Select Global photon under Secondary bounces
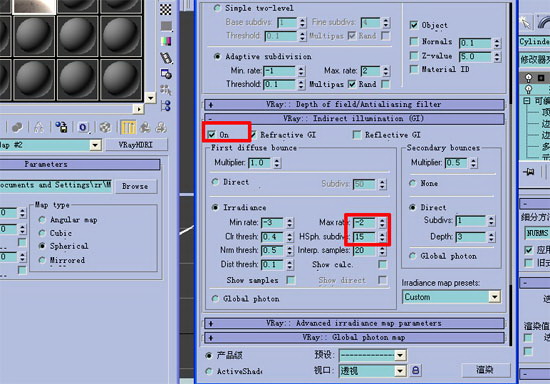 [x=412, y=256]
